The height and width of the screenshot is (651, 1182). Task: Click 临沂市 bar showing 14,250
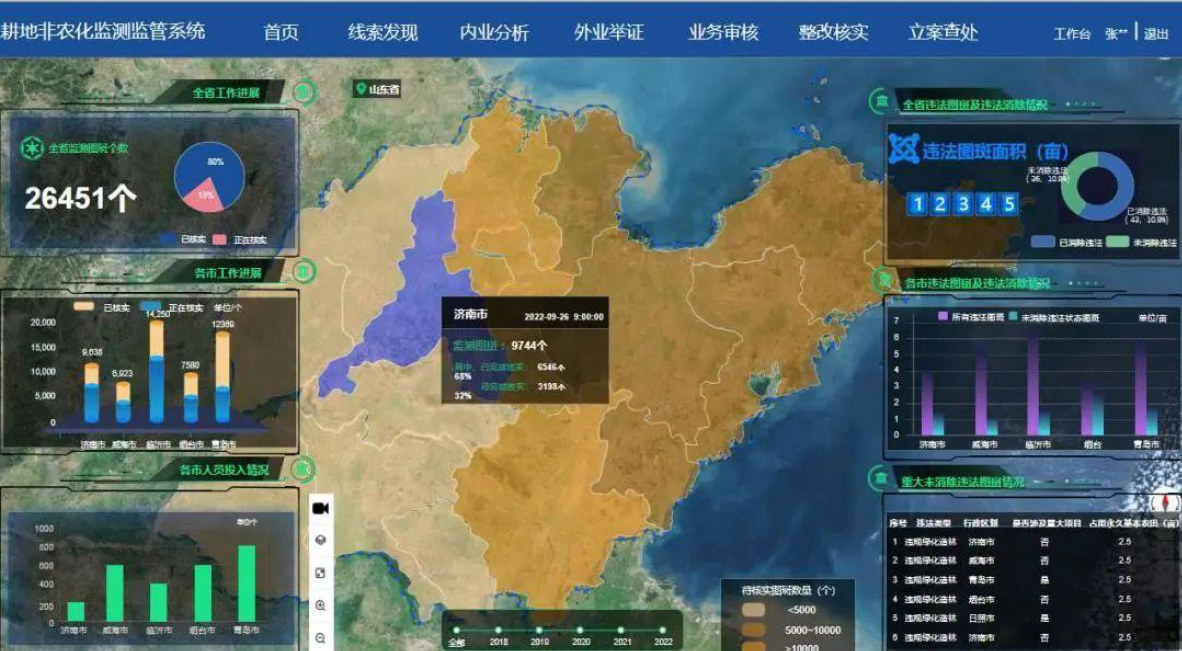coord(157,371)
